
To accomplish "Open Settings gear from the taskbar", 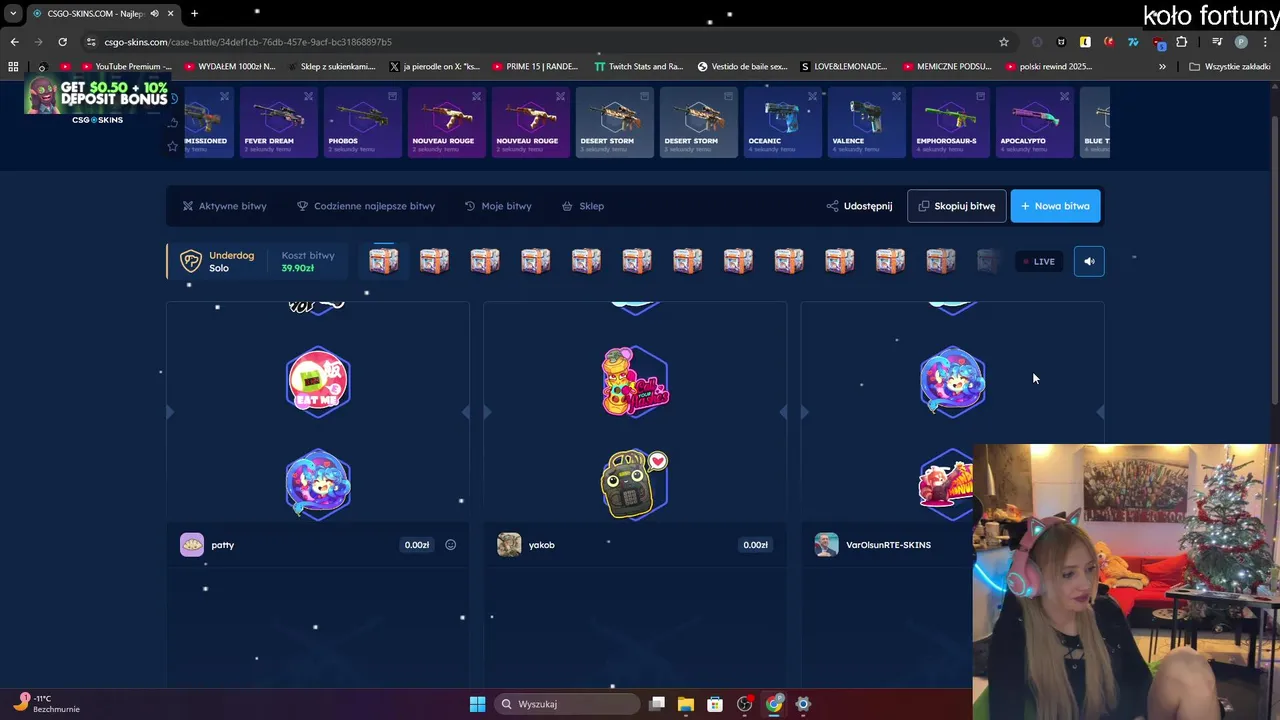I will (803, 704).
